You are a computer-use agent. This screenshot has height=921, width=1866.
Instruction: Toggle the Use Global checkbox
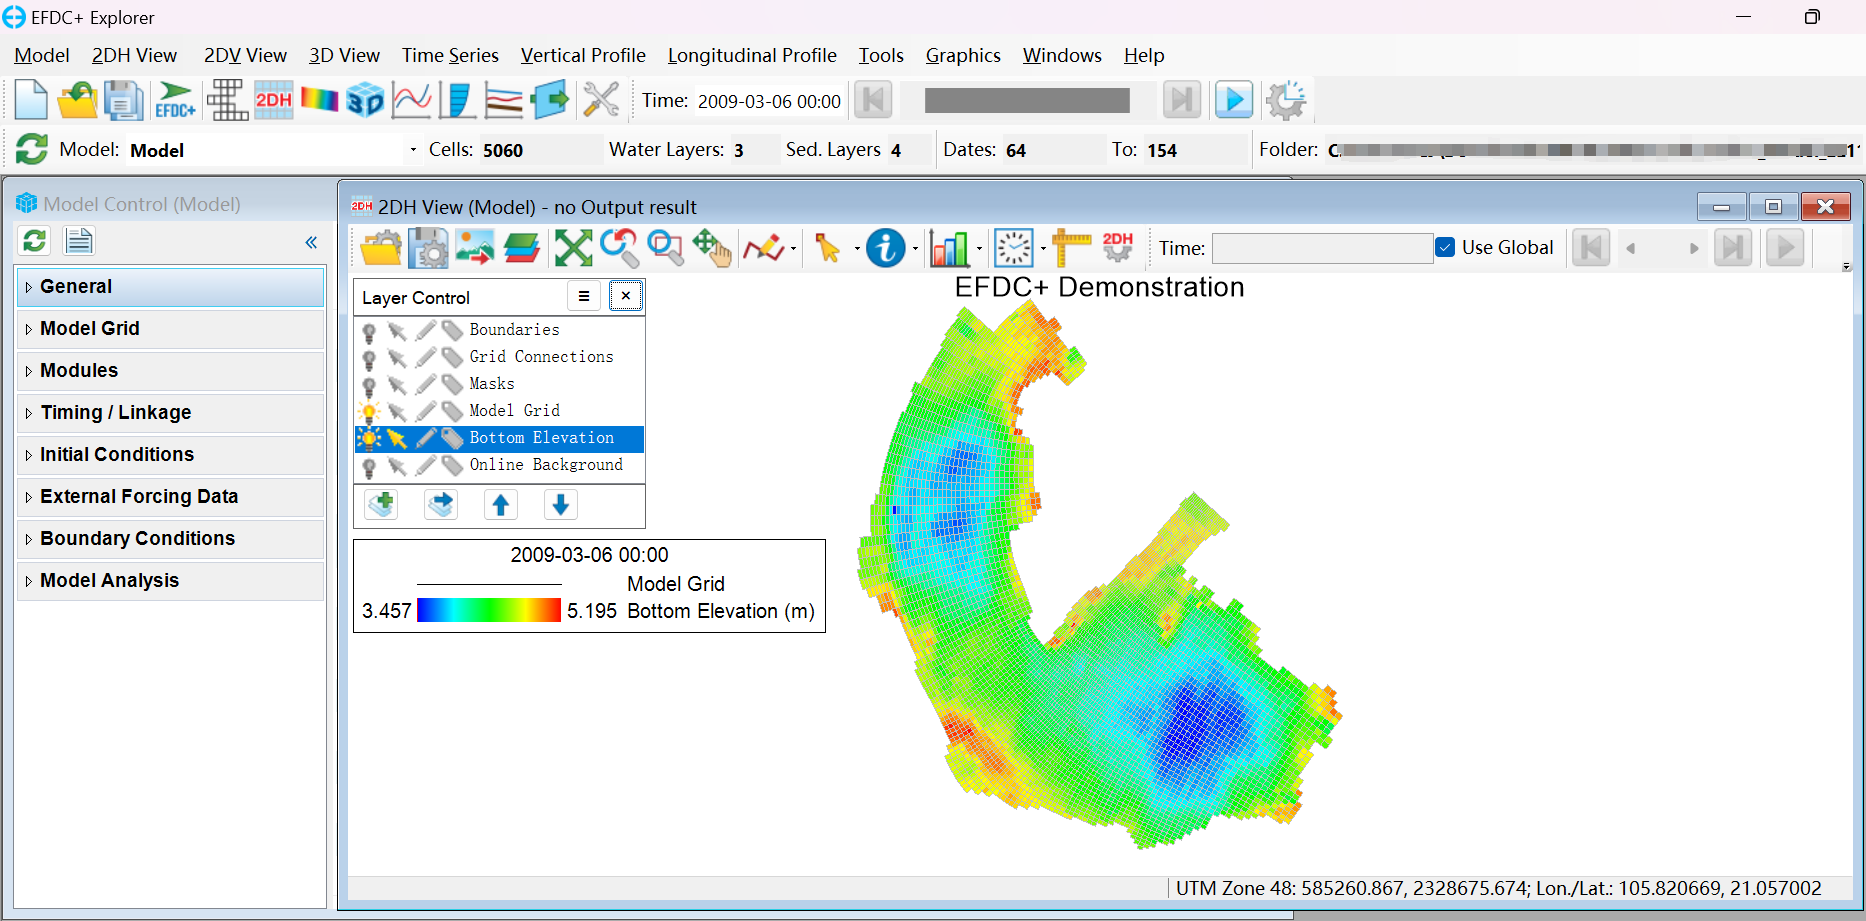pos(1445,247)
